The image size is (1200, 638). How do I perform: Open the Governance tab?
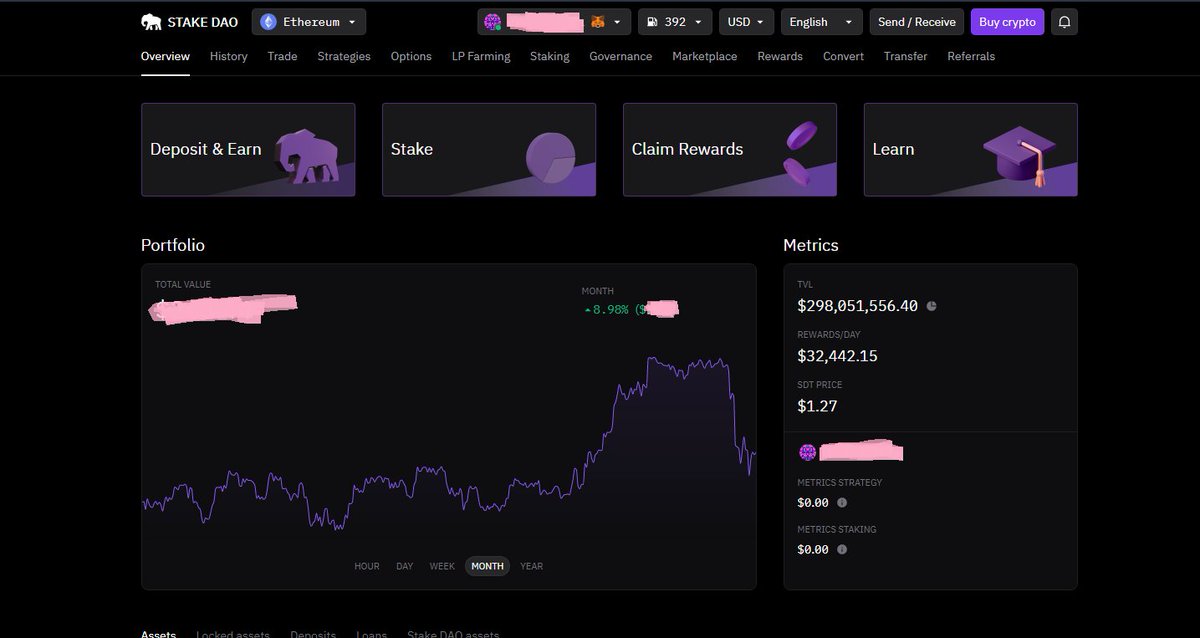click(621, 56)
